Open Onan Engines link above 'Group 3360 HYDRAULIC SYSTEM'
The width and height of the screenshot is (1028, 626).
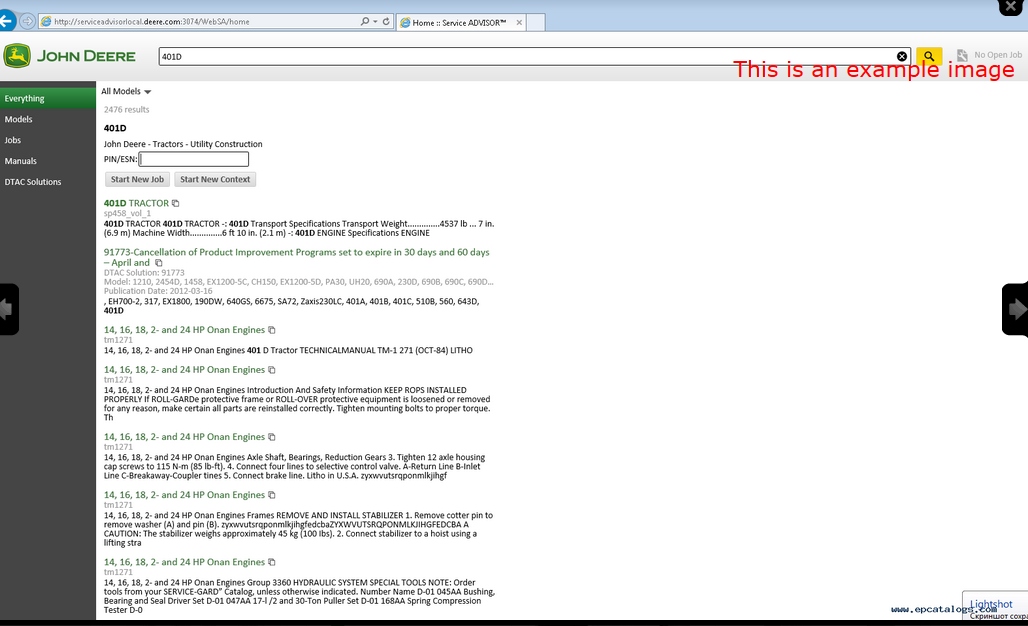pos(184,562)
